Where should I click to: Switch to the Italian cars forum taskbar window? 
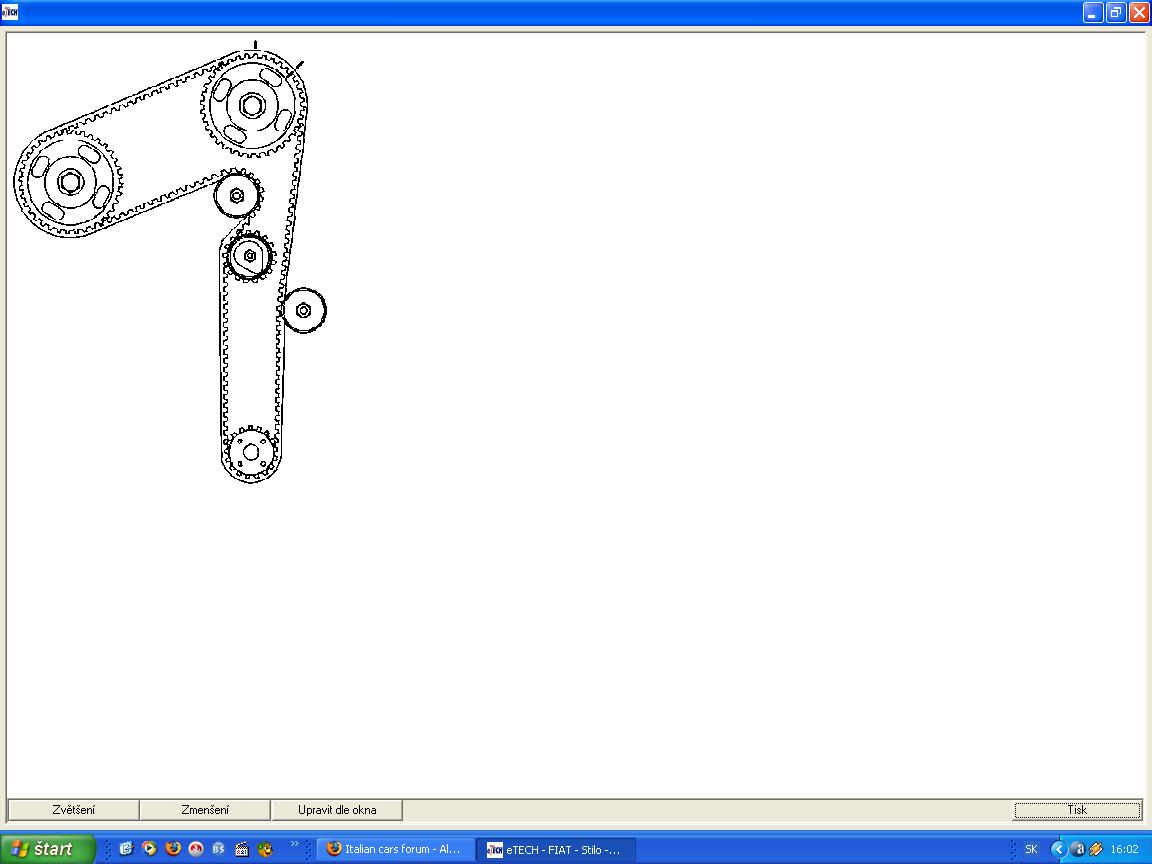(x=395, y=849)
